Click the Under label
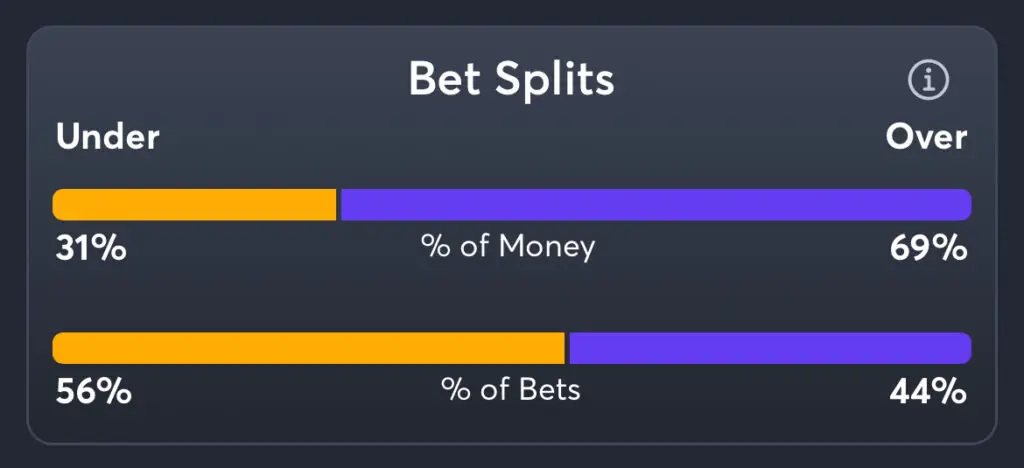Image resolution: width=1024 pixels, height=468 pixels. [x=108, y=137]
